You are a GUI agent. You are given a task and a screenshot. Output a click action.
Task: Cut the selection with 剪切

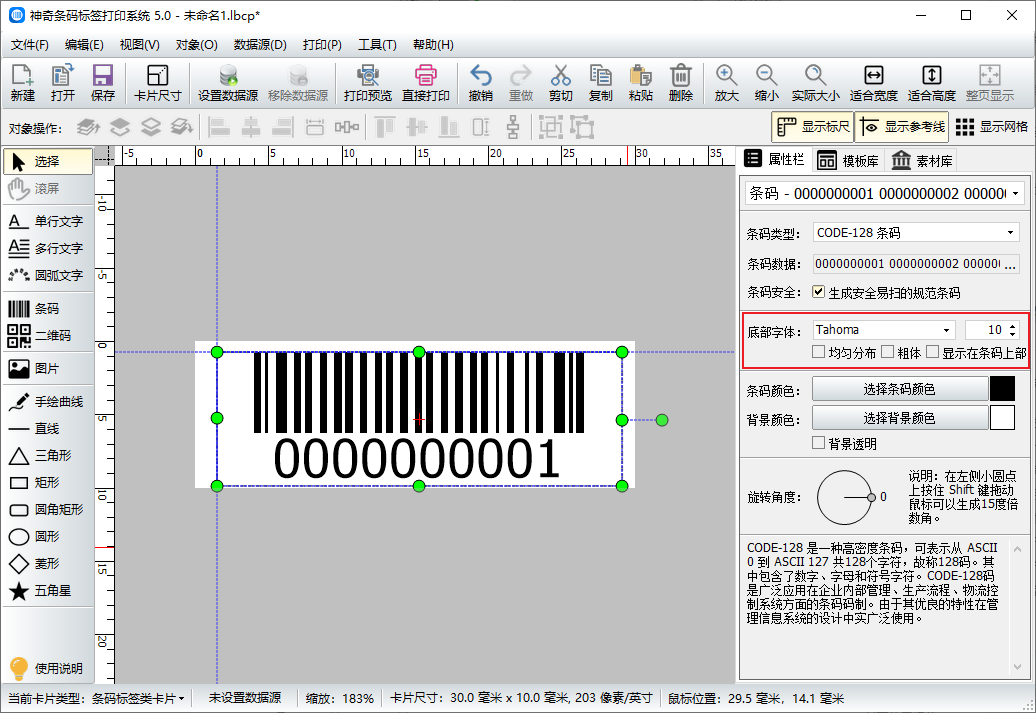point(560,83)
